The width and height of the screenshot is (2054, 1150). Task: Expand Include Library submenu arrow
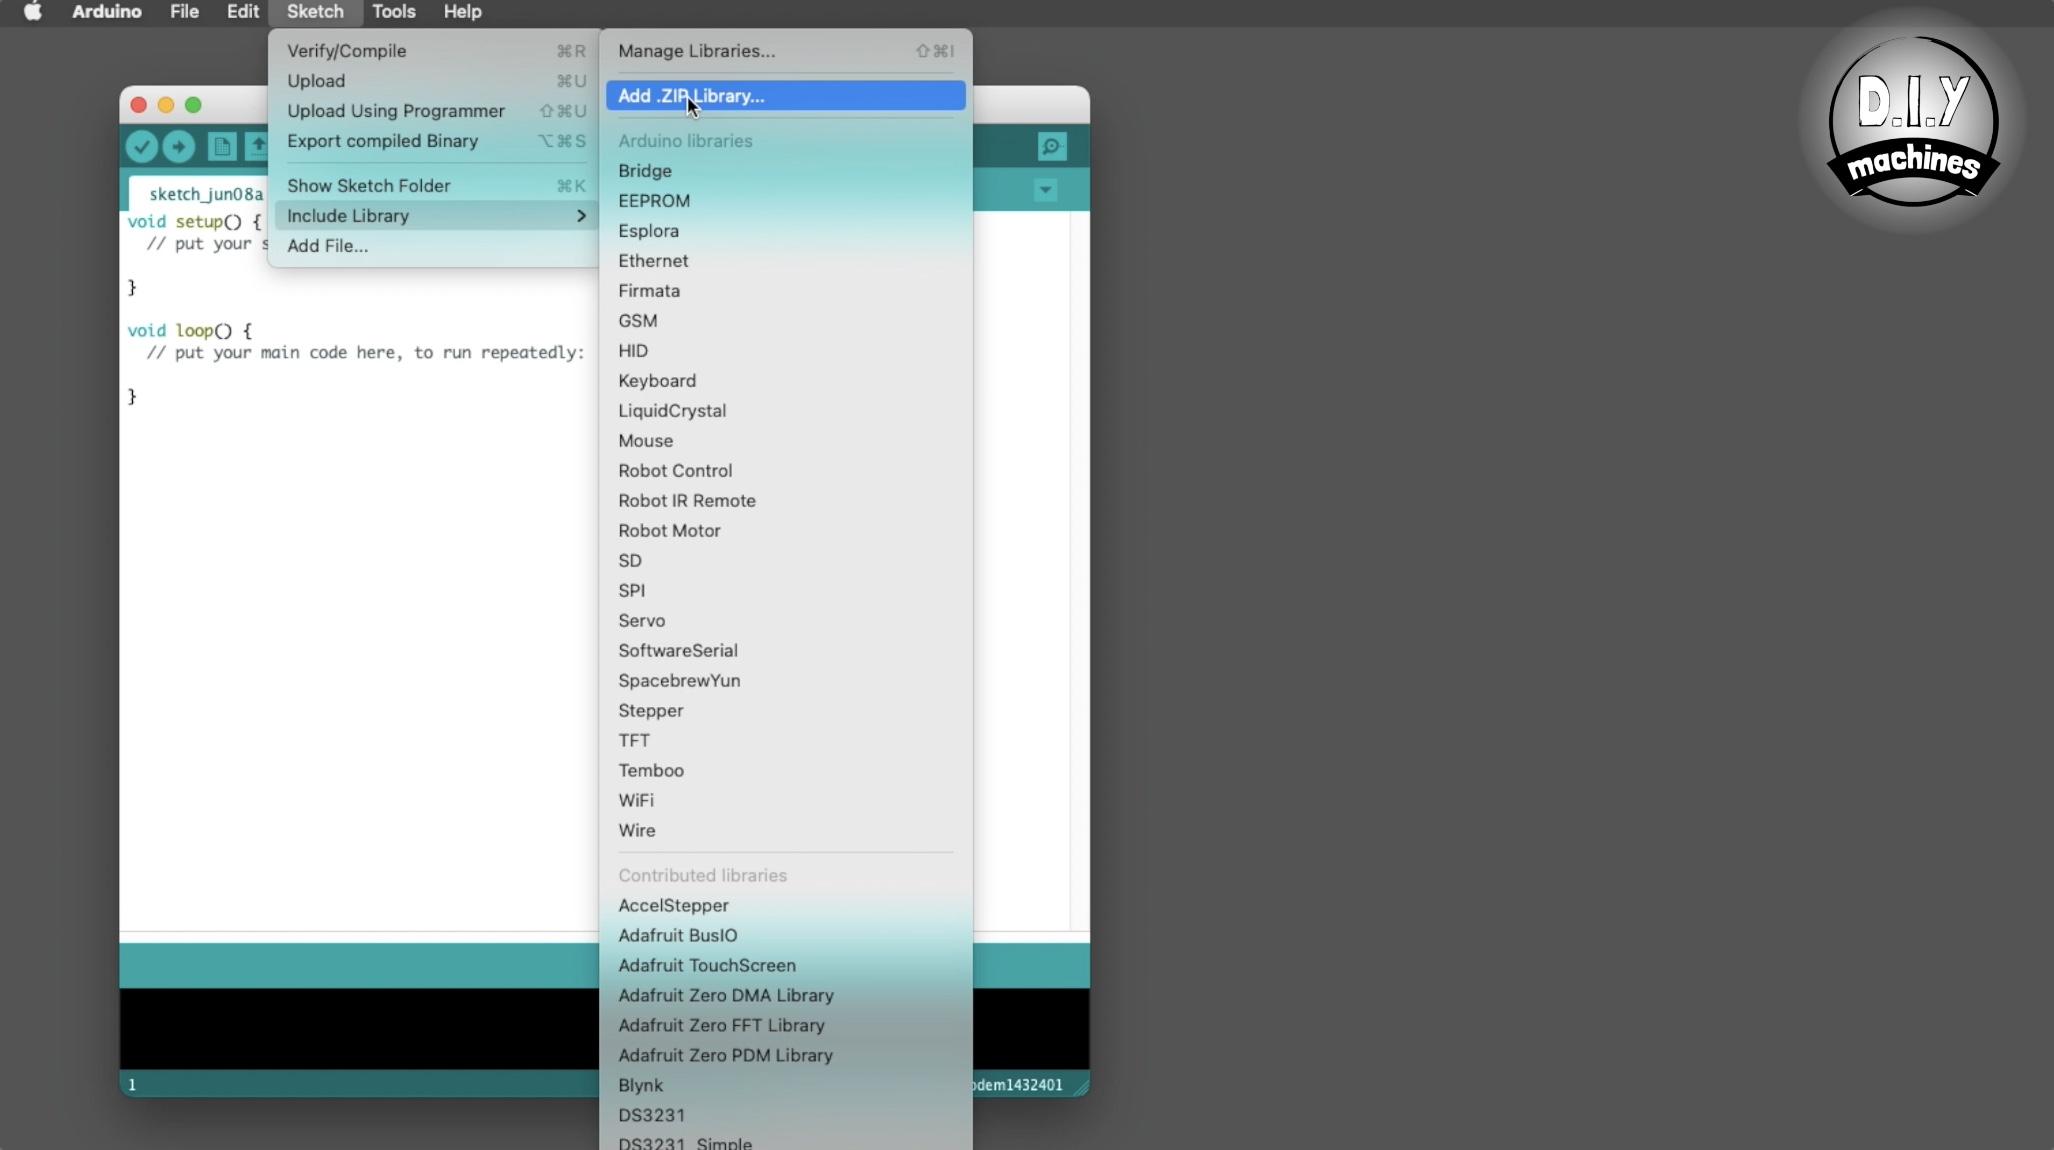click(581, 216)
